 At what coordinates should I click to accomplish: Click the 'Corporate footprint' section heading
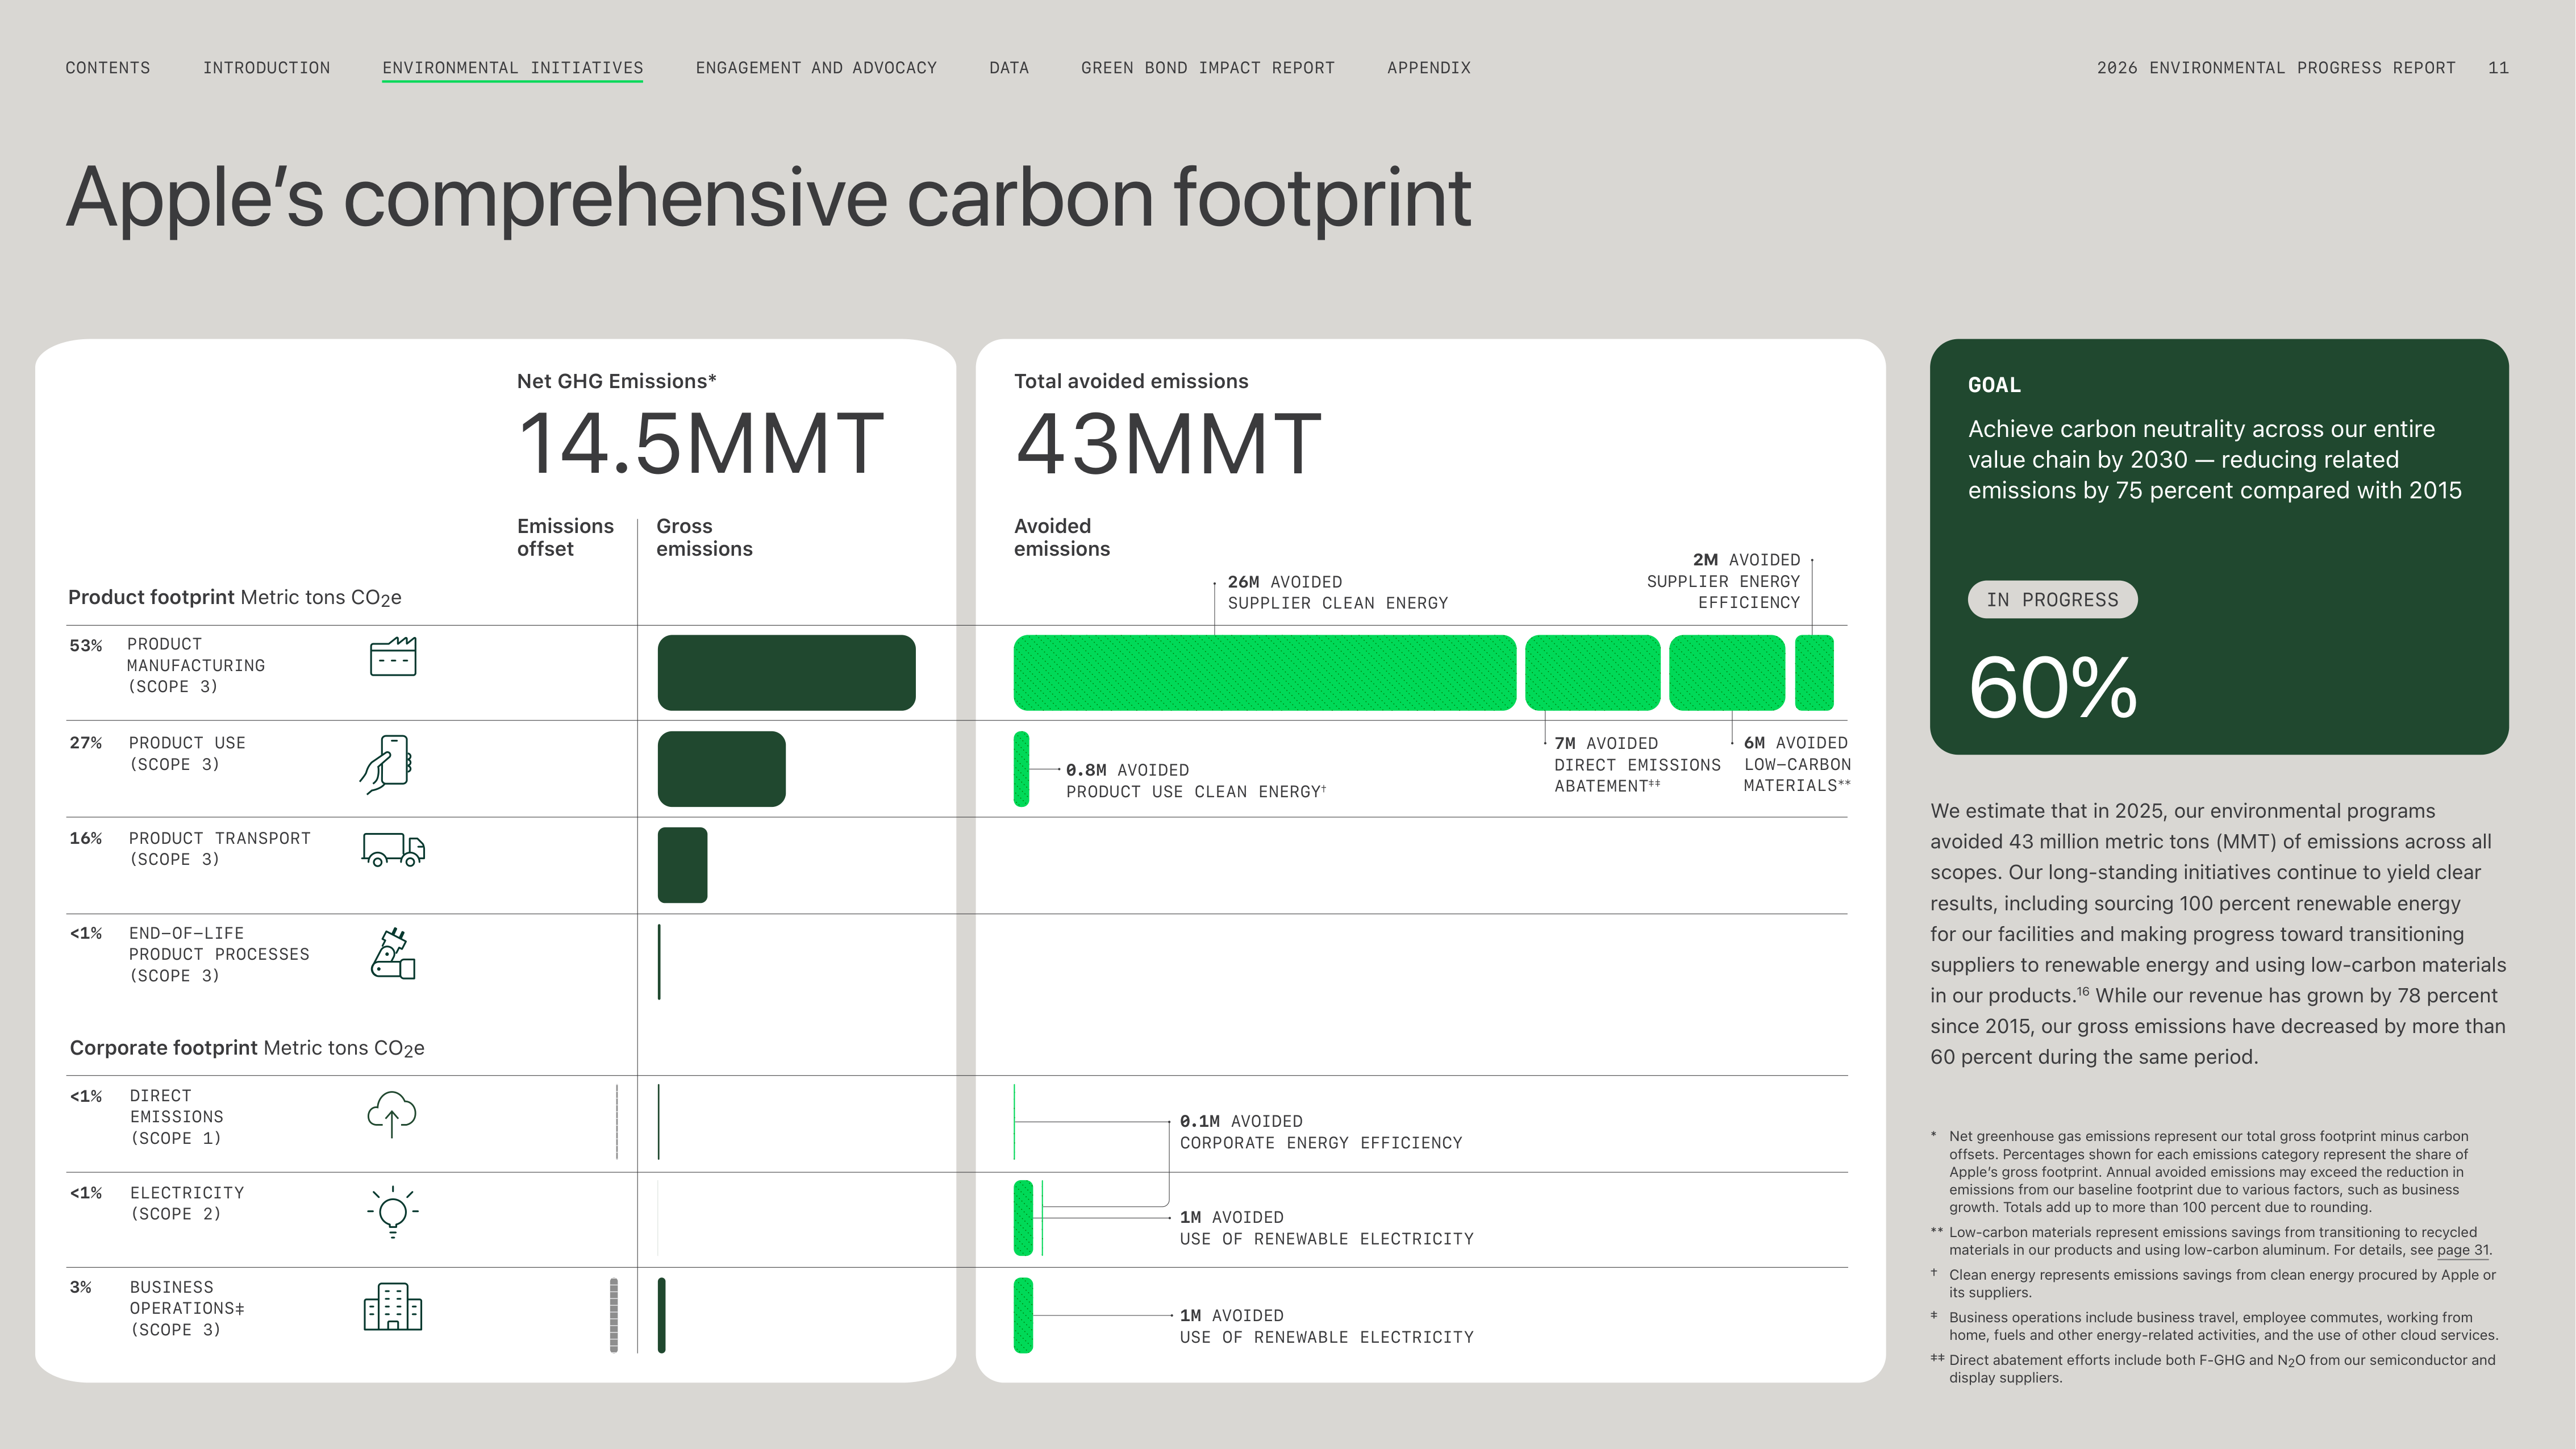tap(247, 1048)
